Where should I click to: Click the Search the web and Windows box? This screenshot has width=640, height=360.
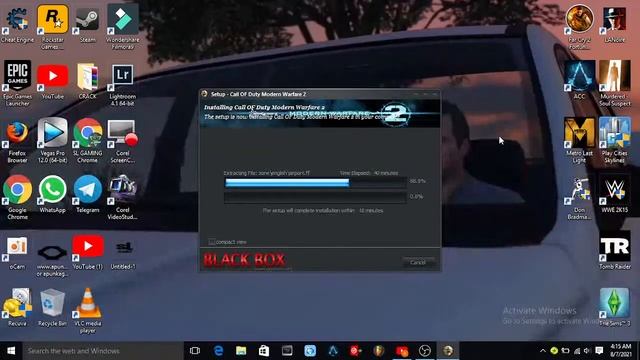pyautogui.click(x=103, y=351)
